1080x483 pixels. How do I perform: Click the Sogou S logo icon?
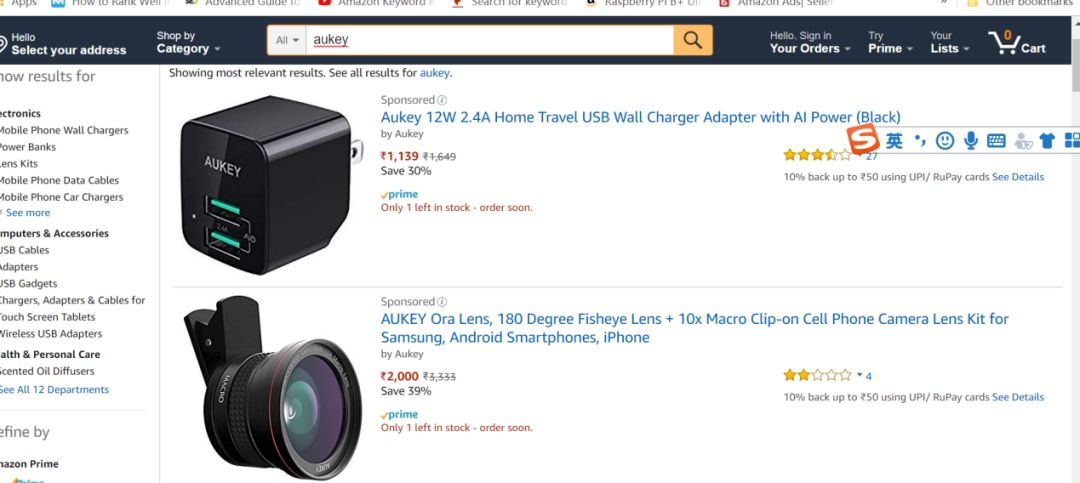(864, 140)
